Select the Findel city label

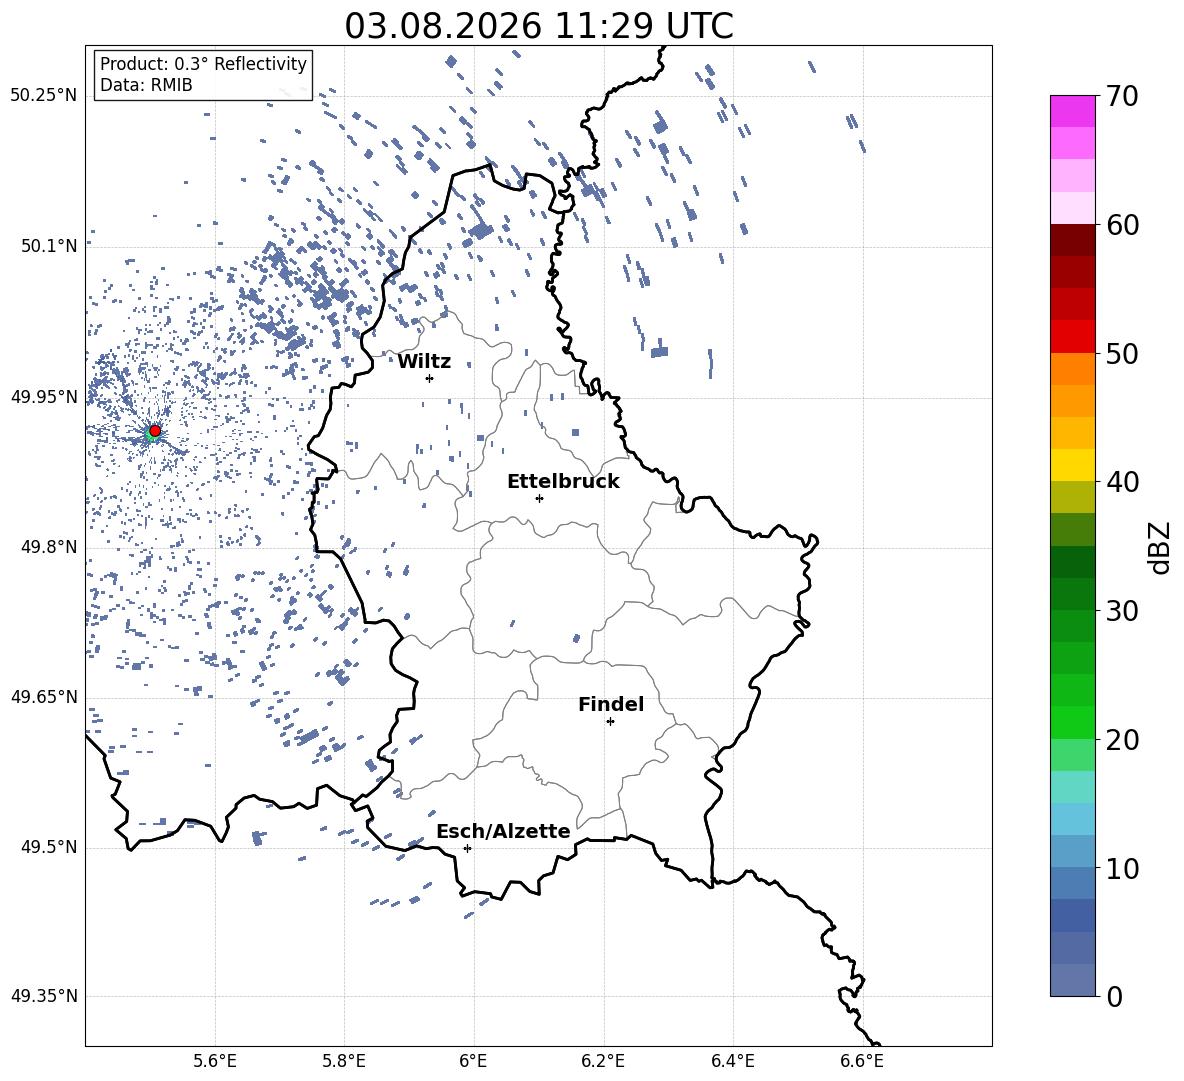[x=611, y=704]
